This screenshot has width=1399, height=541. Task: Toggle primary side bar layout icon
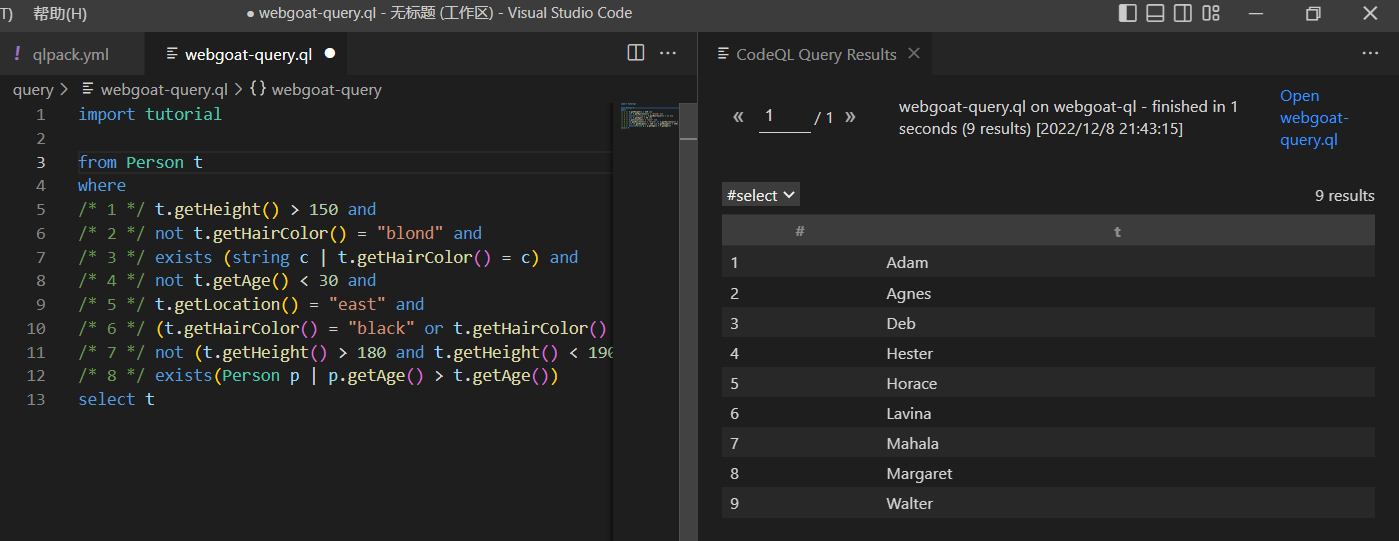[1128, 13]
